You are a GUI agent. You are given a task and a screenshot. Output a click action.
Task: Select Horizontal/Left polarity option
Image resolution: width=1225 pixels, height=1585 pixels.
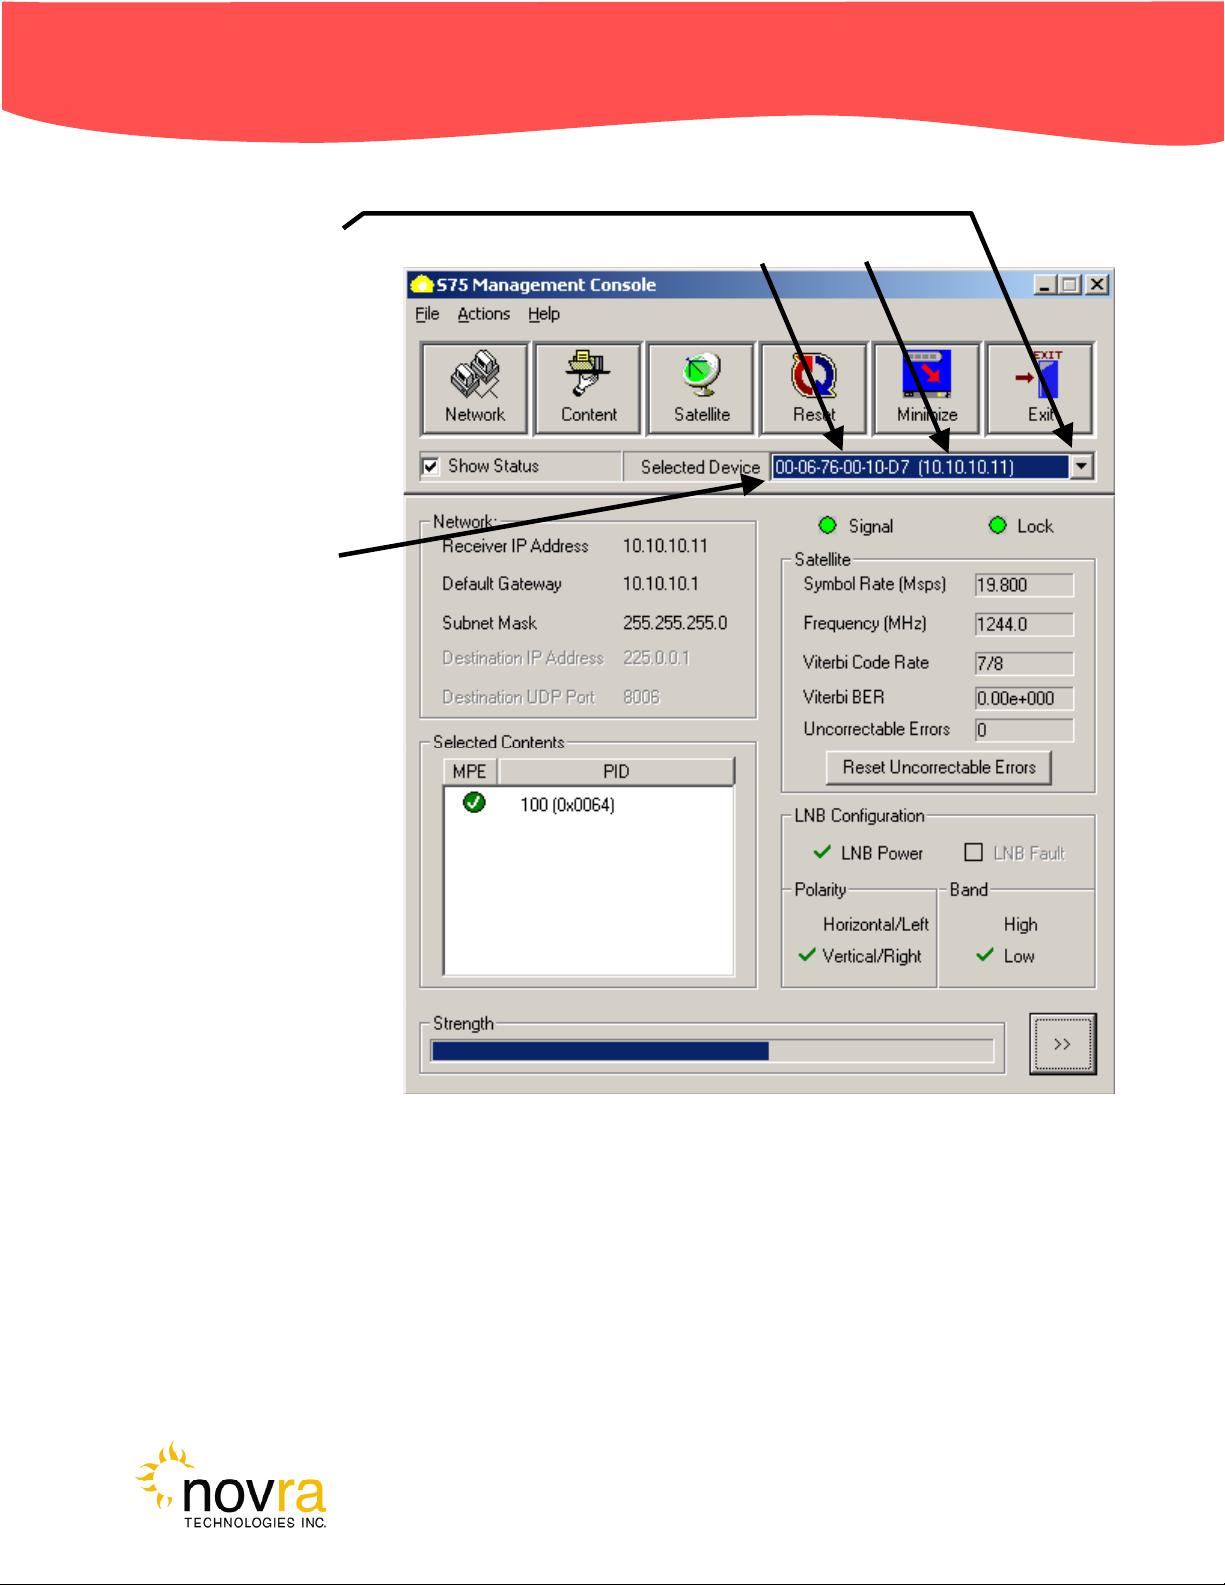(x=875, y=924)
